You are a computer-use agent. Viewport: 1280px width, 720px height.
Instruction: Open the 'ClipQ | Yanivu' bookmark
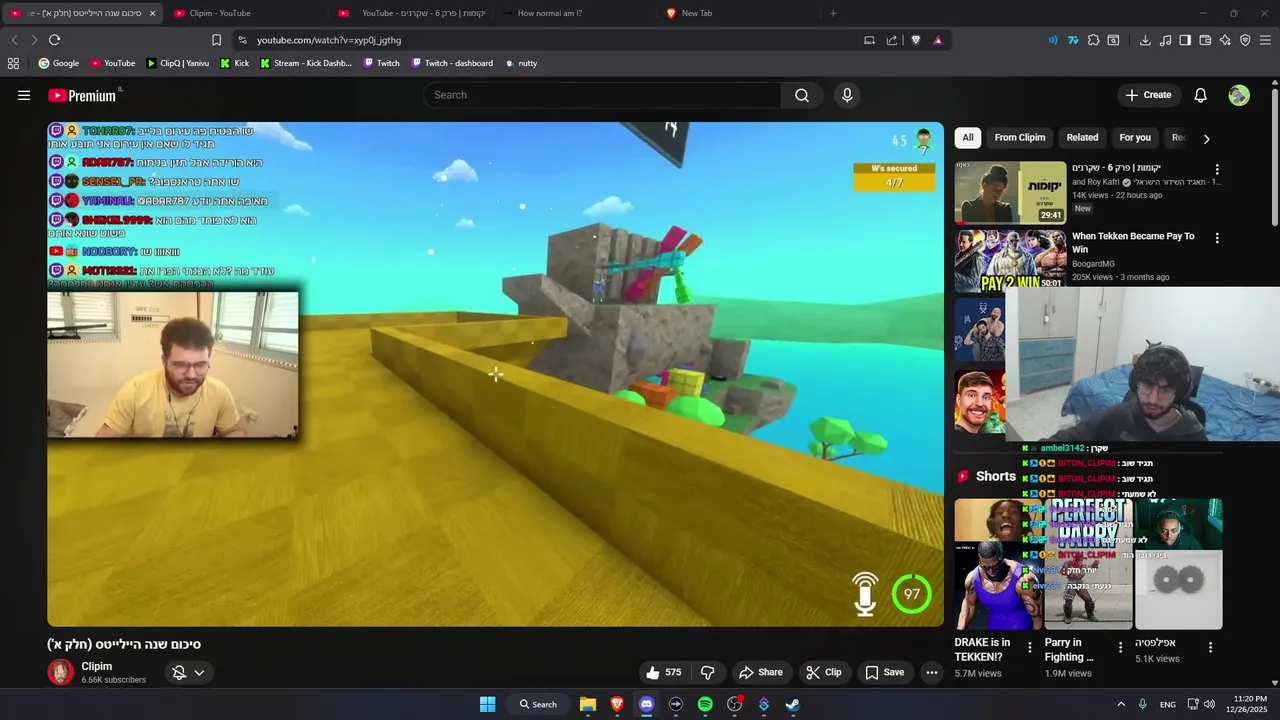(x=177, y=63)
